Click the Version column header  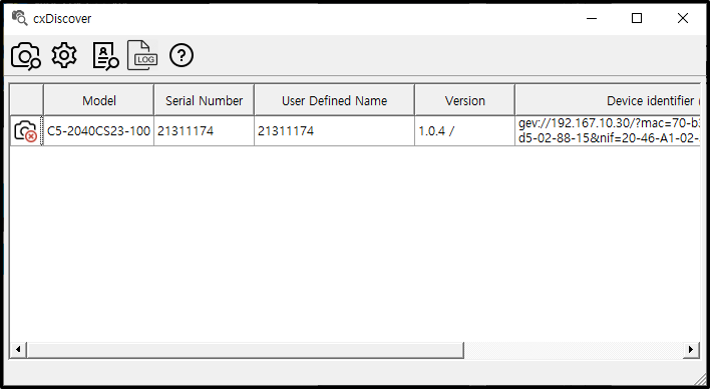coord(465,100)
